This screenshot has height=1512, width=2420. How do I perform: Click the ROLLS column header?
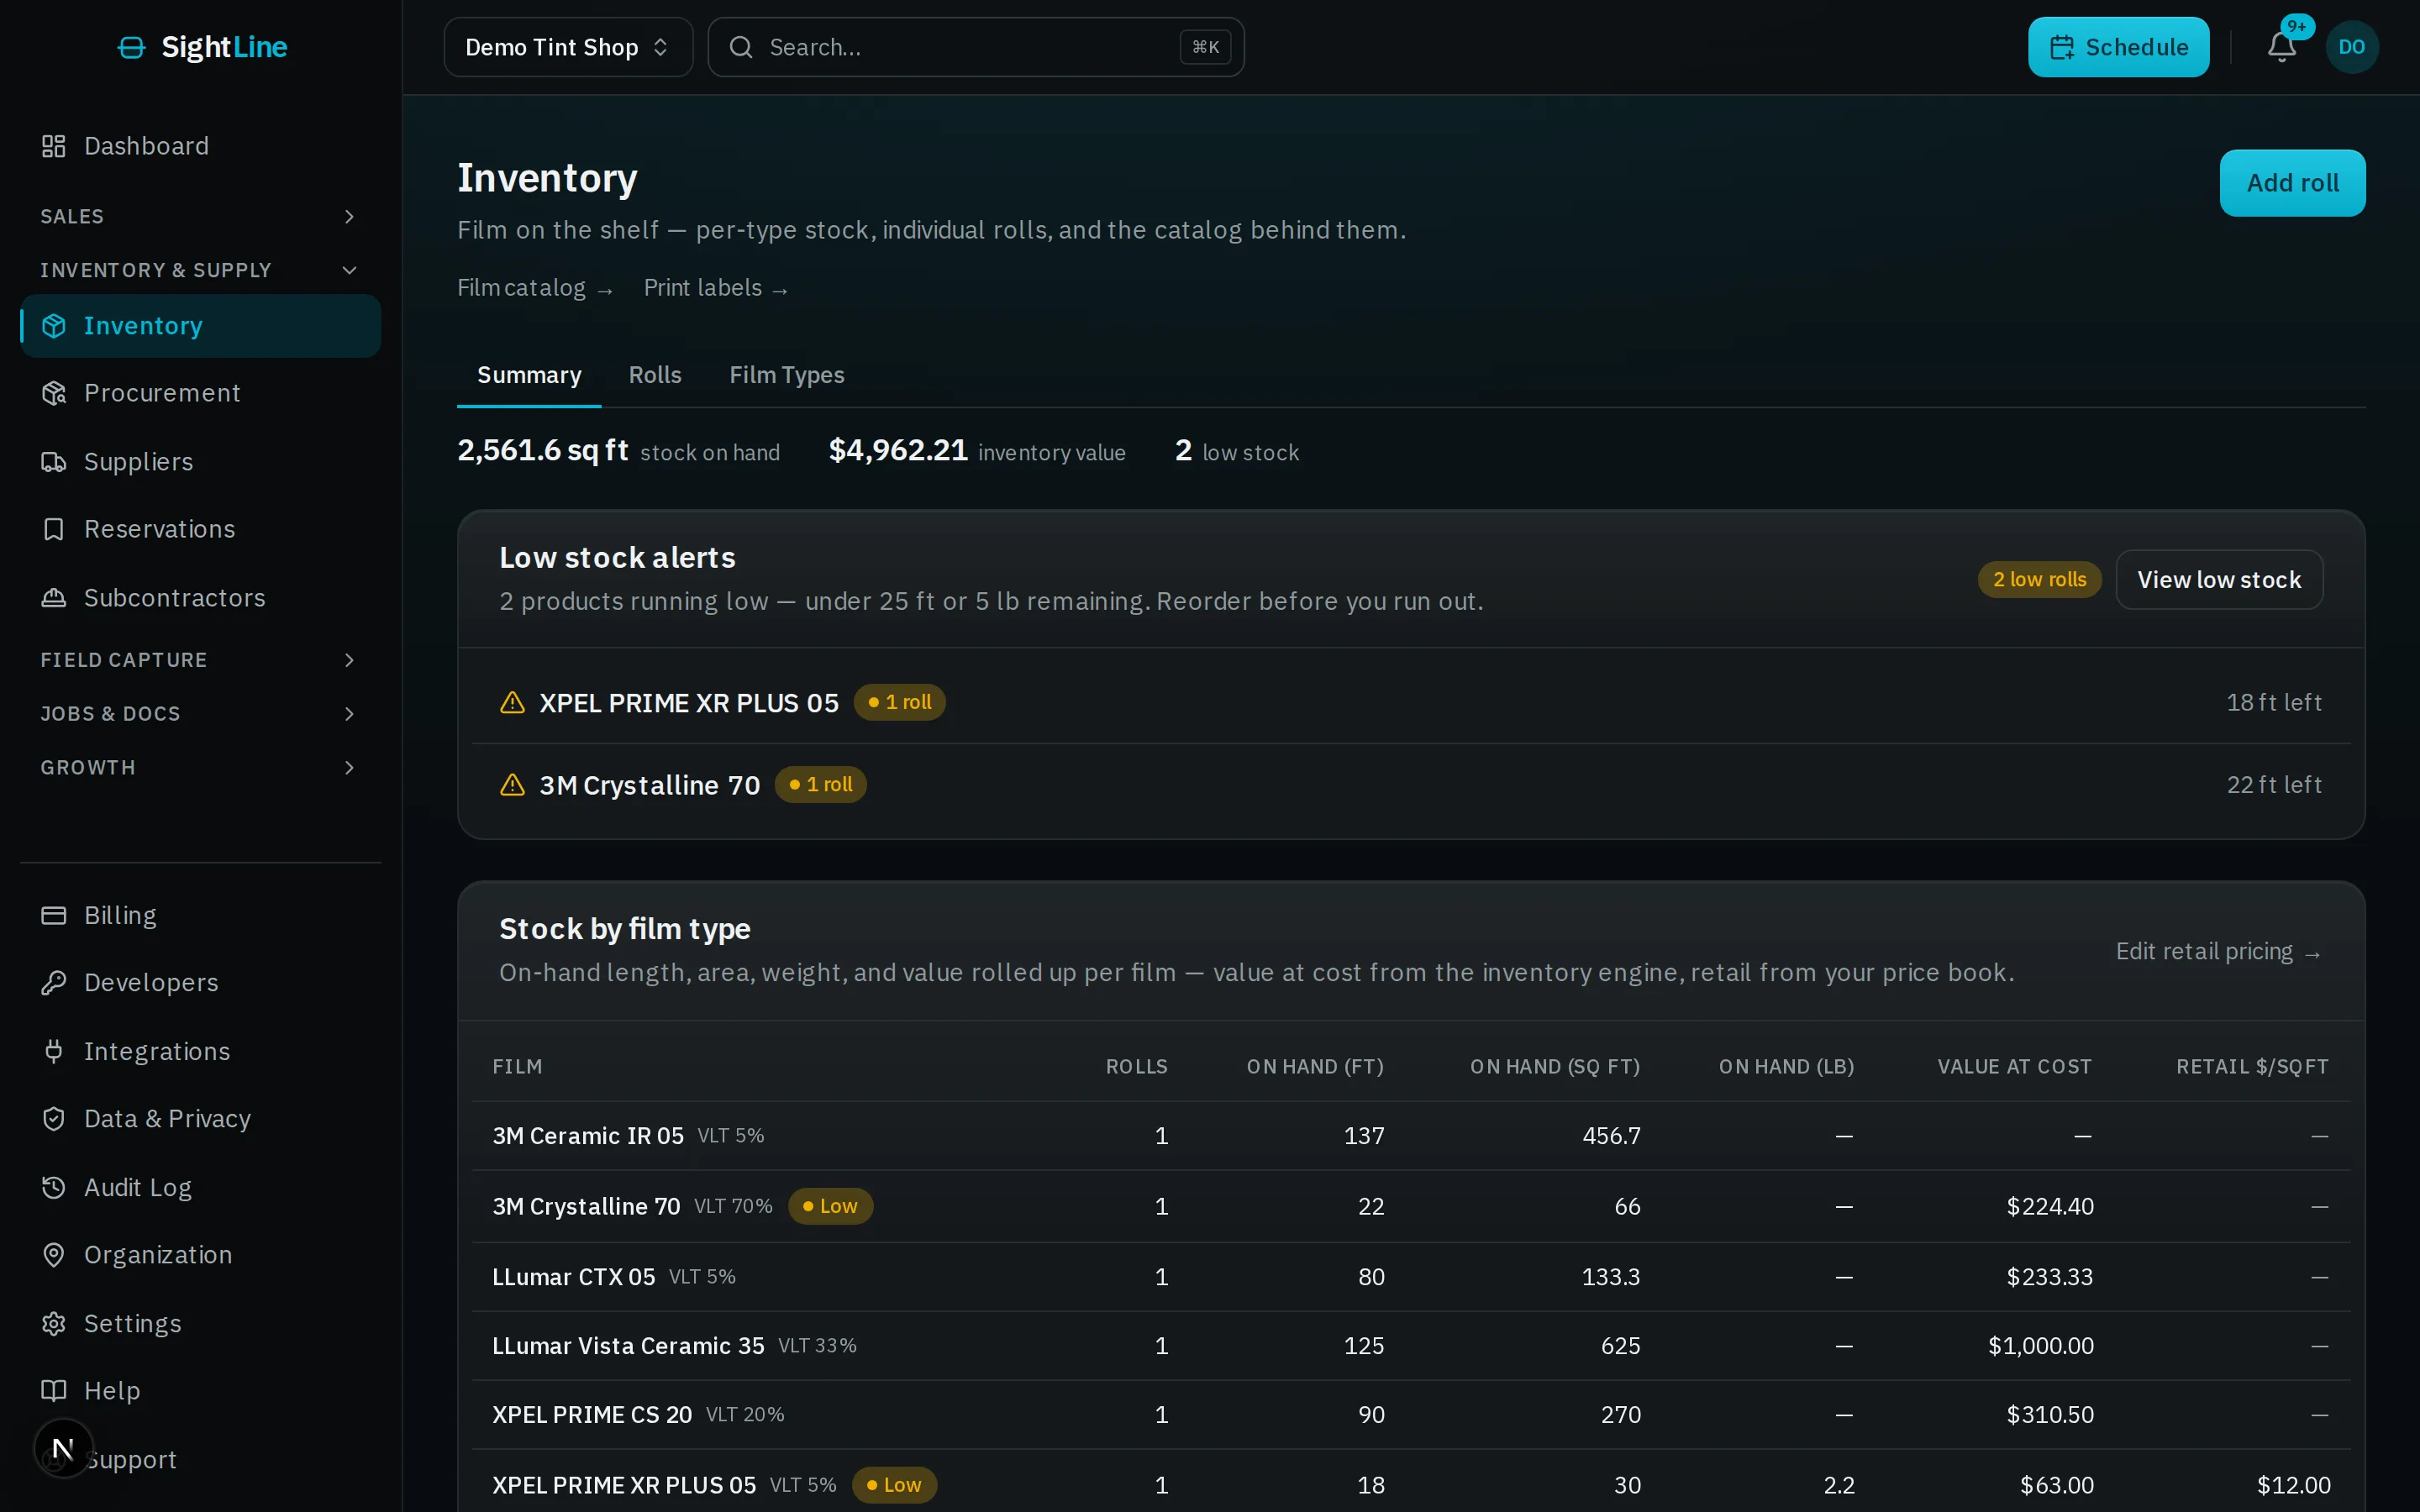click(x=1136, y=1067)
